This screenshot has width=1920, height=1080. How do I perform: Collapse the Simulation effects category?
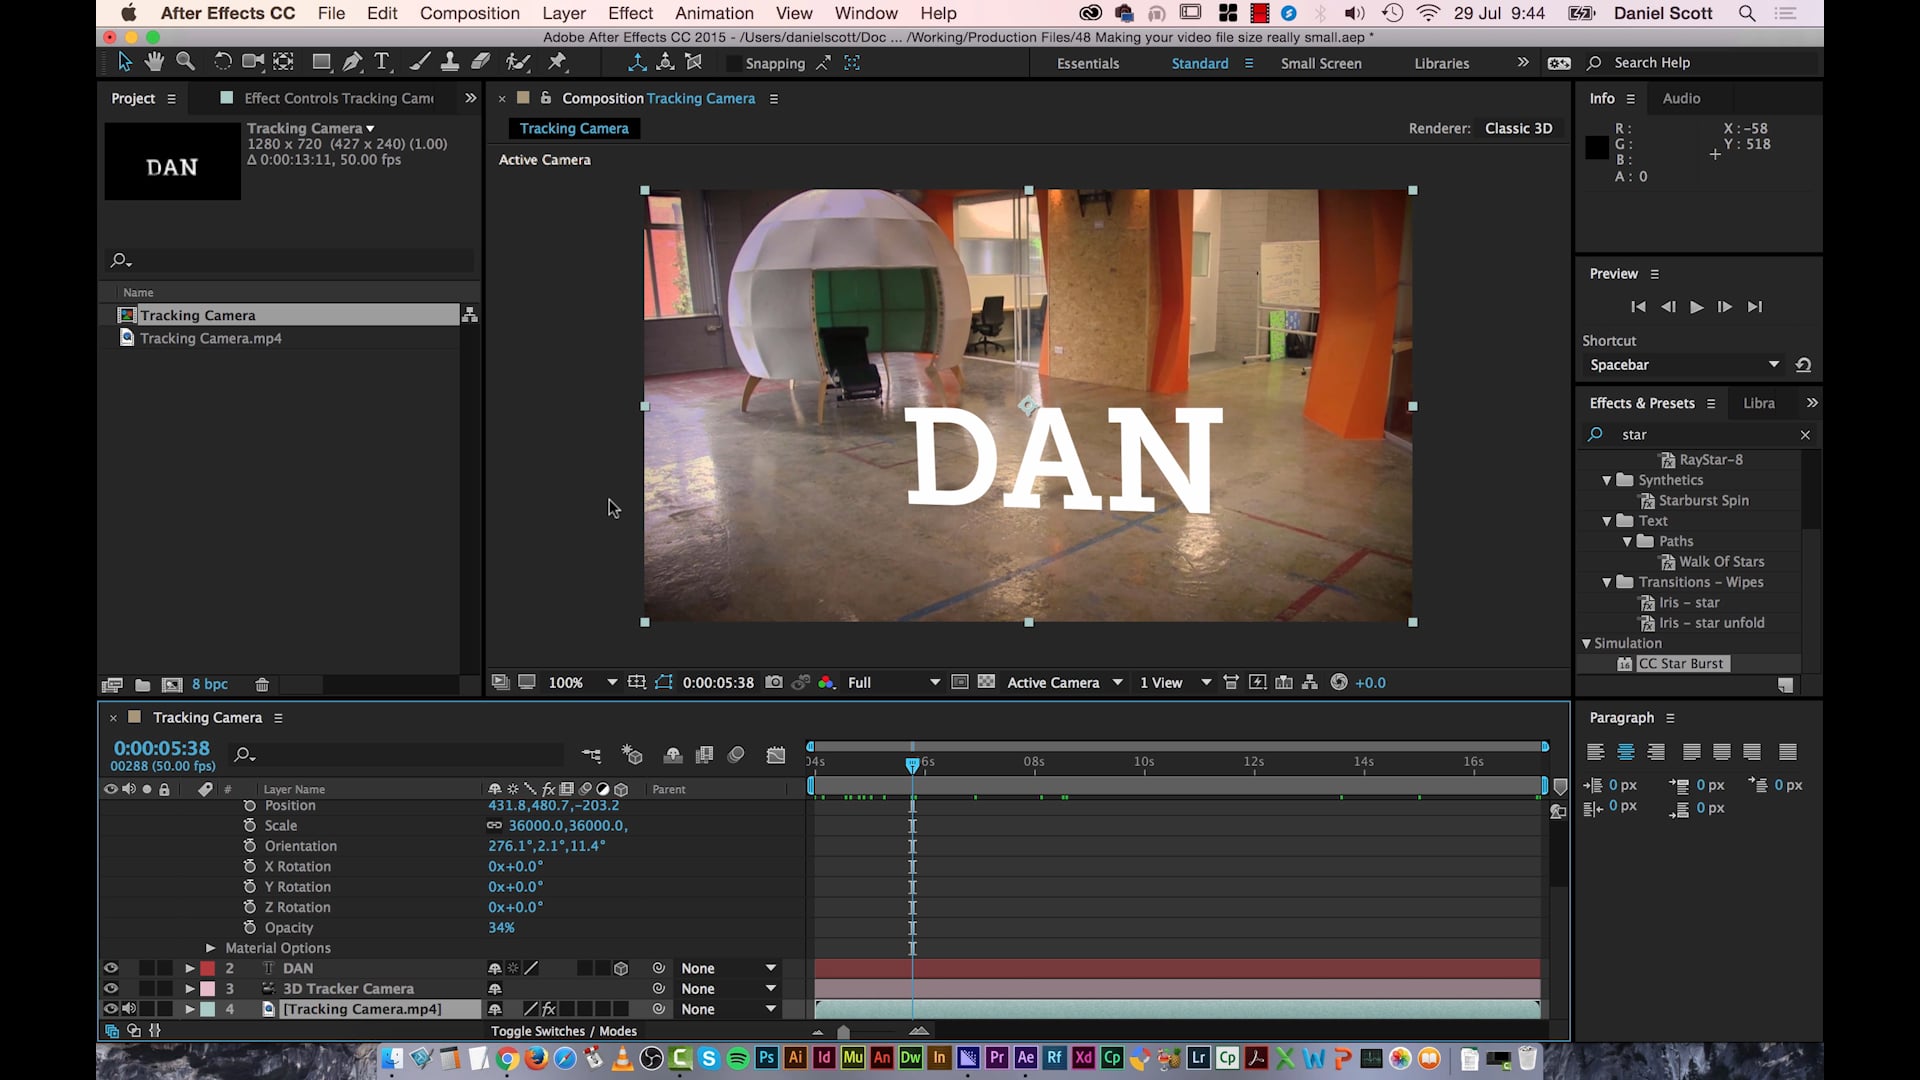(1586, 643)
